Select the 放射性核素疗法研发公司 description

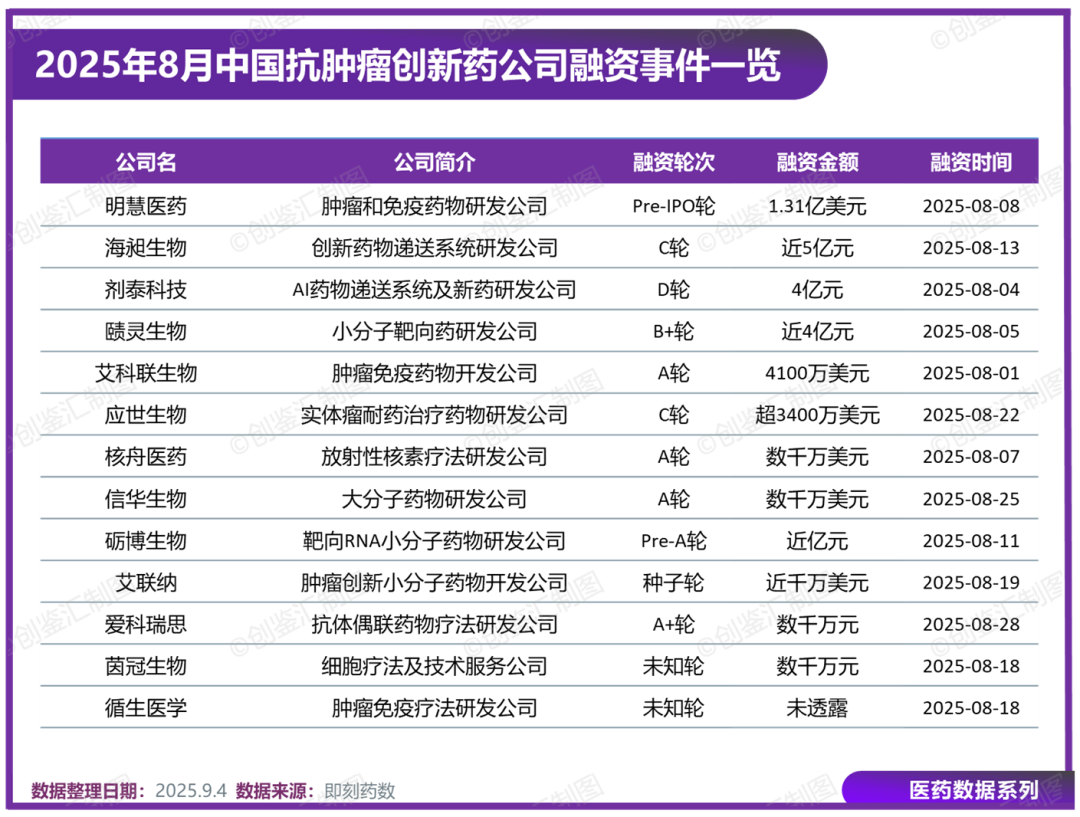point(434,457)
